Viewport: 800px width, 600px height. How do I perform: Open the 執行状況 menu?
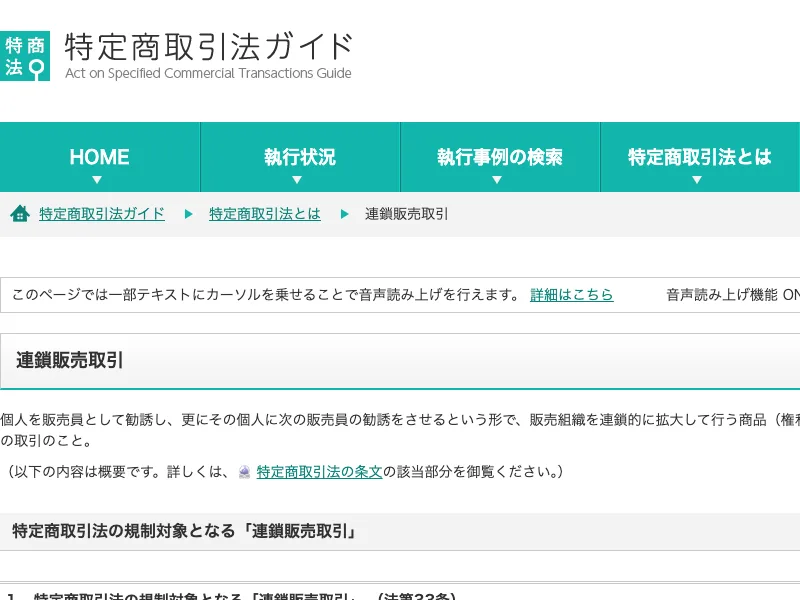point(300,157)
